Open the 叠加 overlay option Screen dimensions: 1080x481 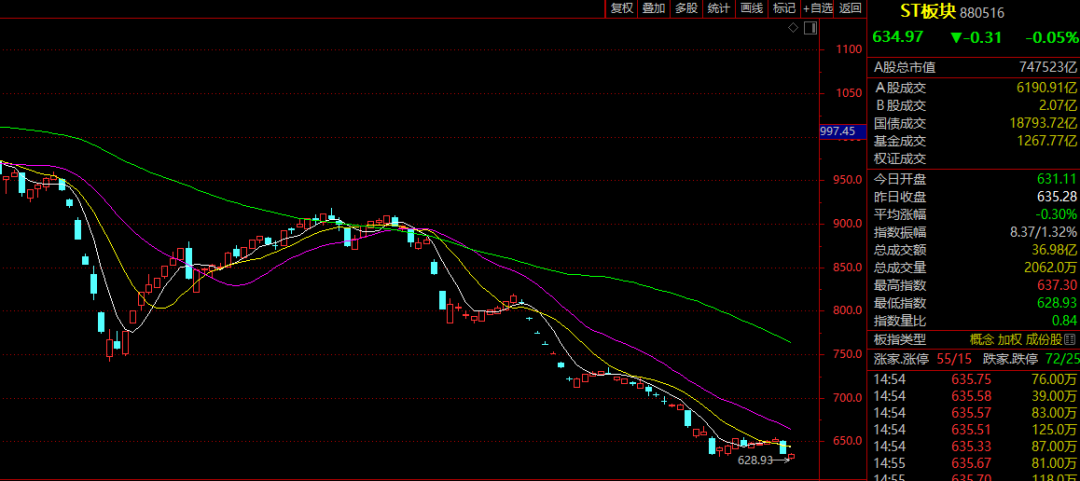(654, 8)
